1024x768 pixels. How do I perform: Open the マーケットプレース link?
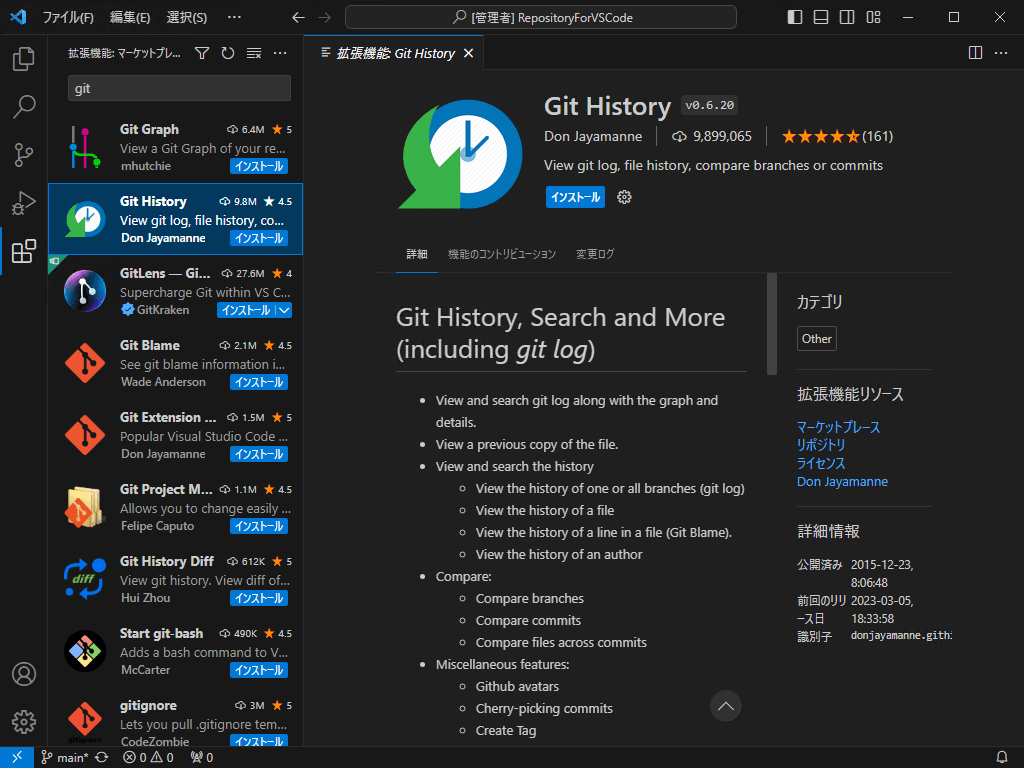(x=839, y=427)
